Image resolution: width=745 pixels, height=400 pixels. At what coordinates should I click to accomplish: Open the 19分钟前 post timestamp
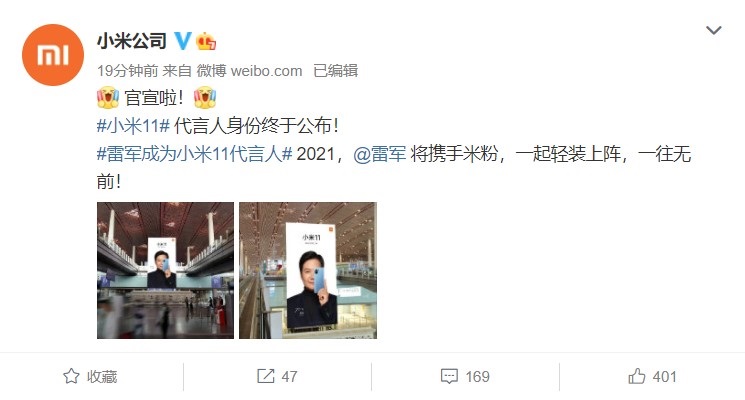127,71
